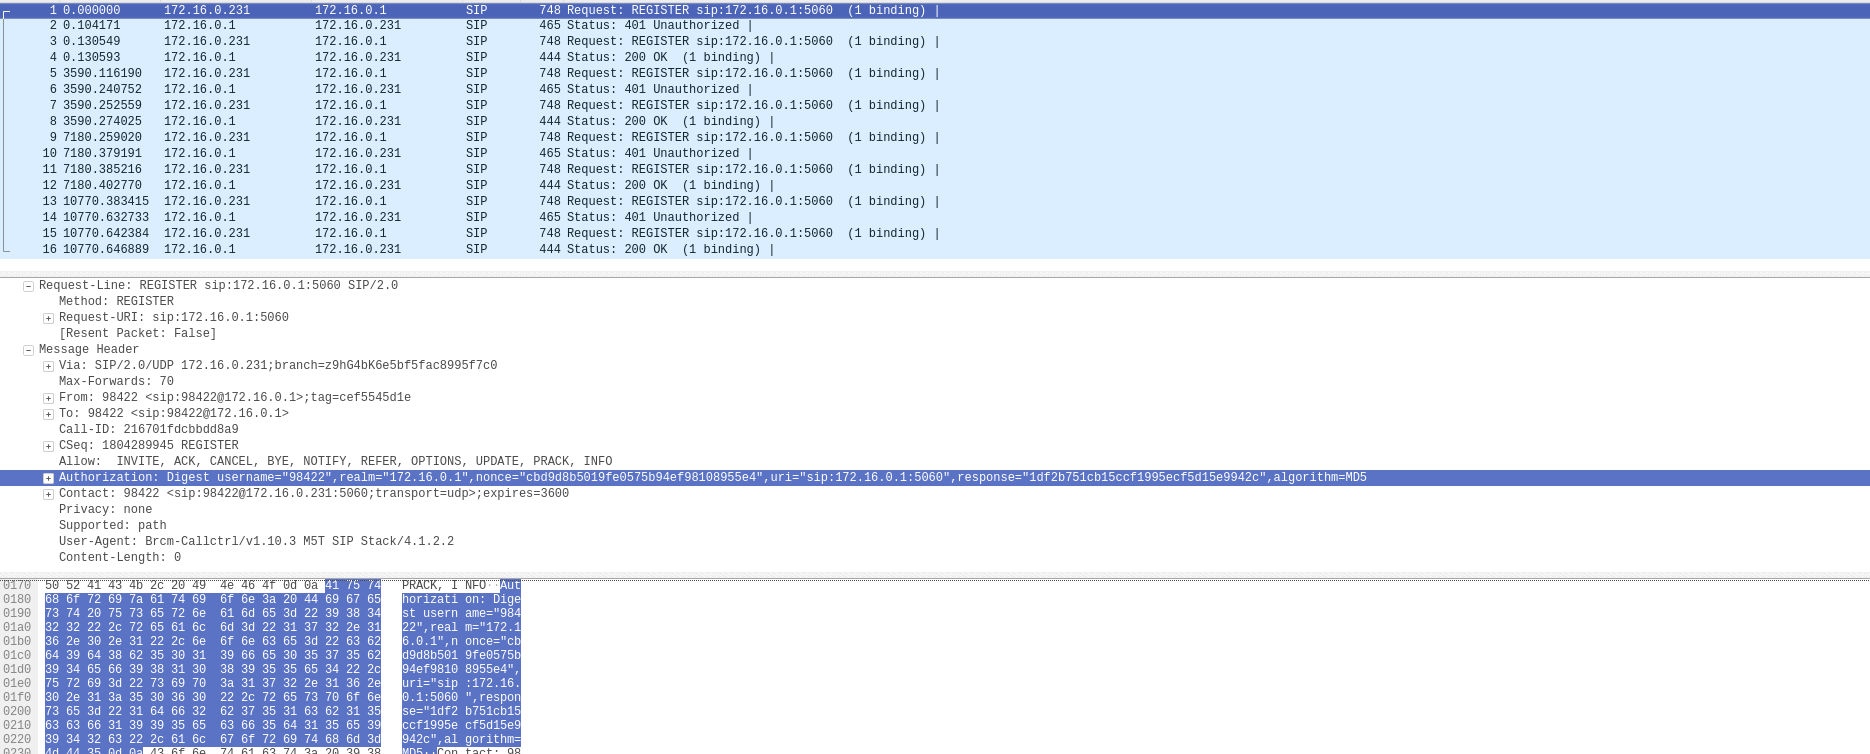Select packet 6 at time 3590.240752

coord(935,90)
